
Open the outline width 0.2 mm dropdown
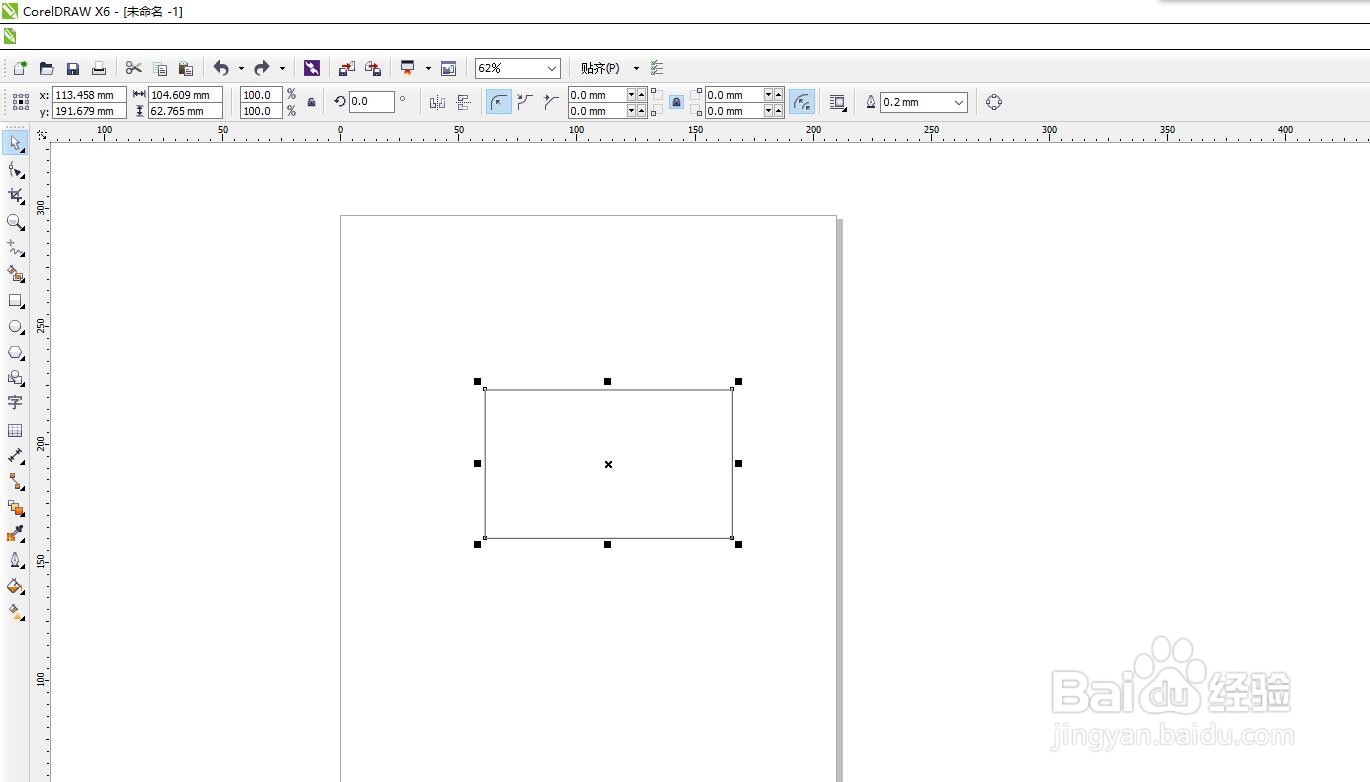959,102
